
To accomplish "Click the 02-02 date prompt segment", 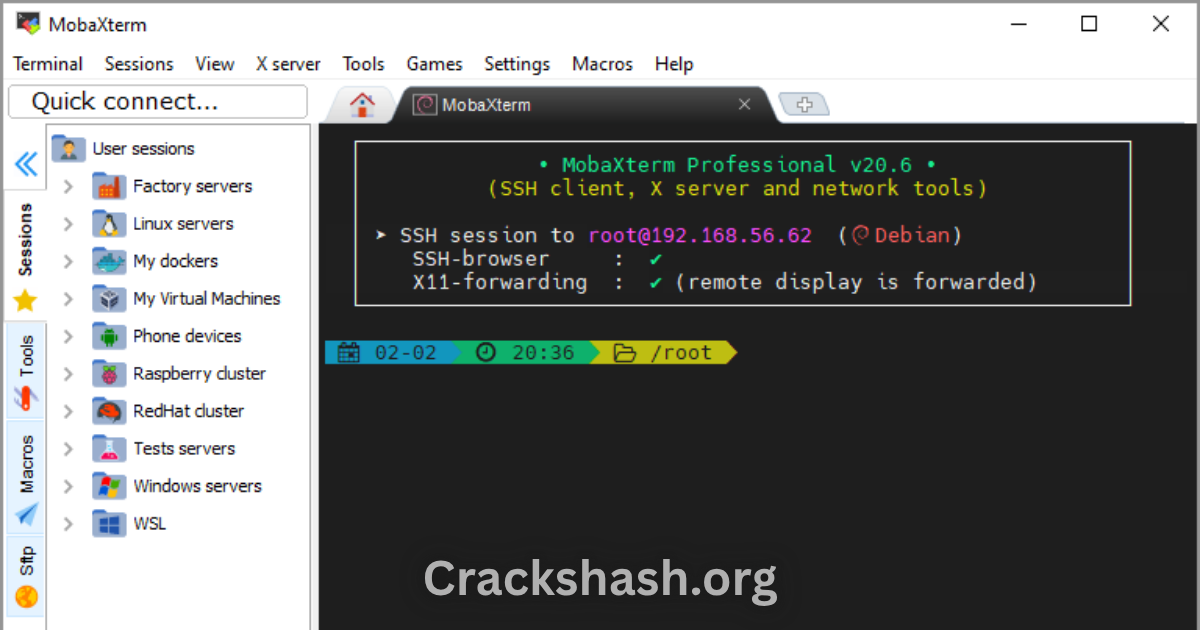I will [392, 352].
